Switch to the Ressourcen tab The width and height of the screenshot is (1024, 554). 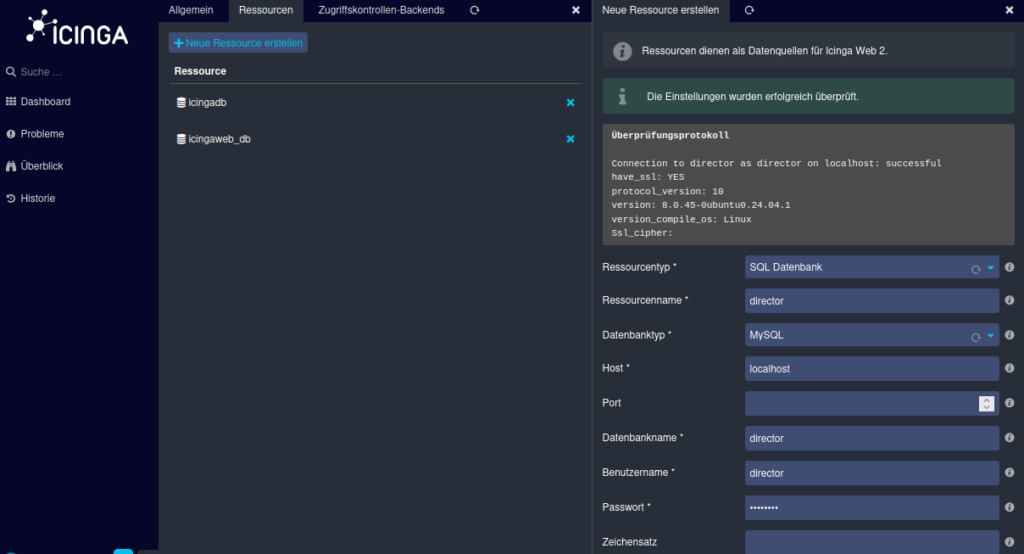point(266,10)
